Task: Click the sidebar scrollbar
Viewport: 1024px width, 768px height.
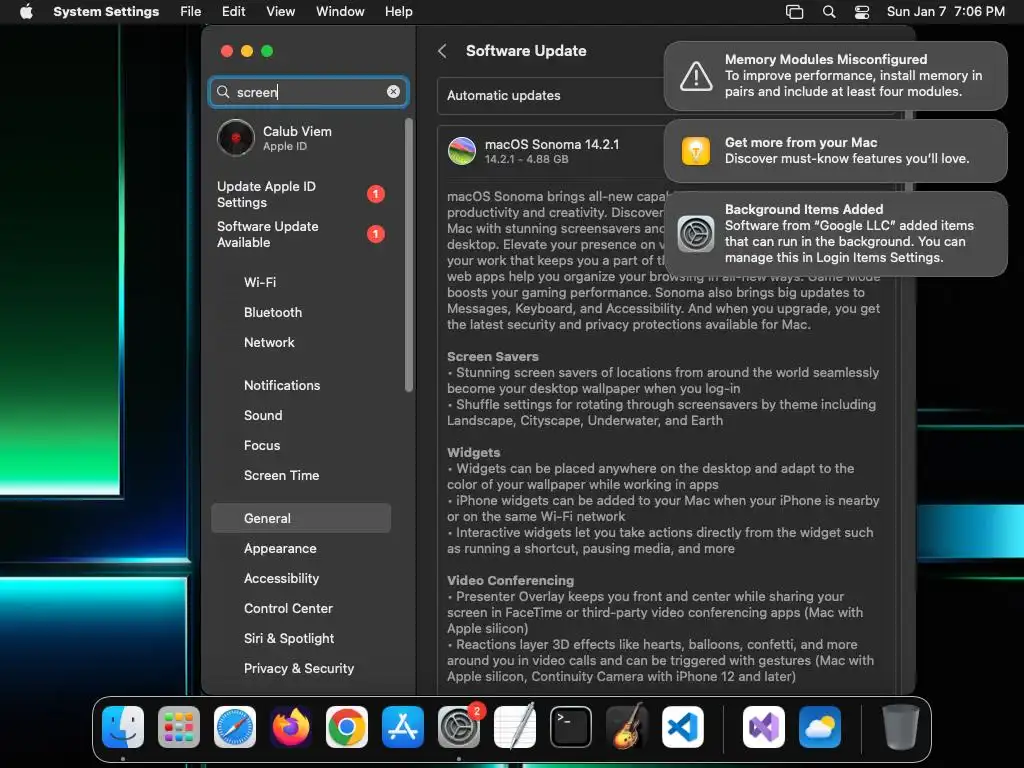Action: pyautogui.click(x=409, y=255)
